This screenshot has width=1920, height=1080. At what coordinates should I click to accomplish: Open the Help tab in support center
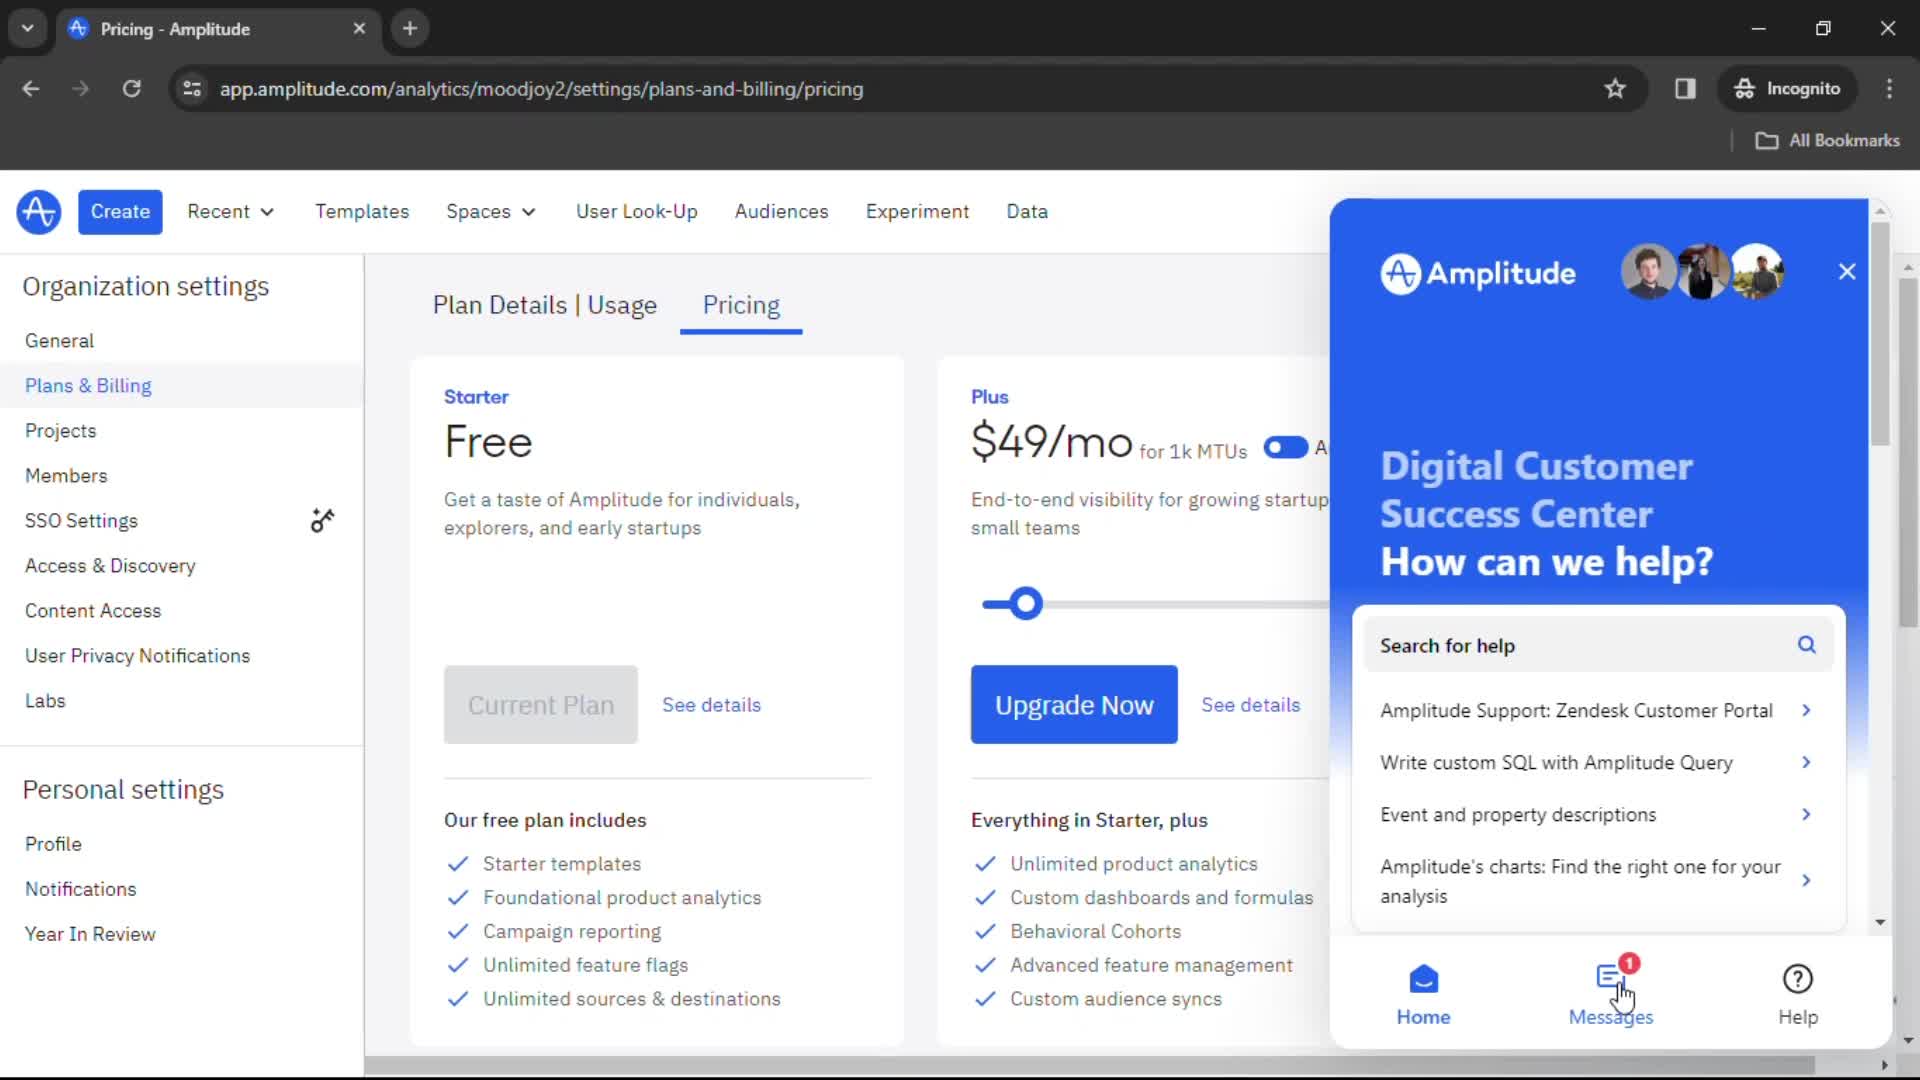click(1799, 994)
